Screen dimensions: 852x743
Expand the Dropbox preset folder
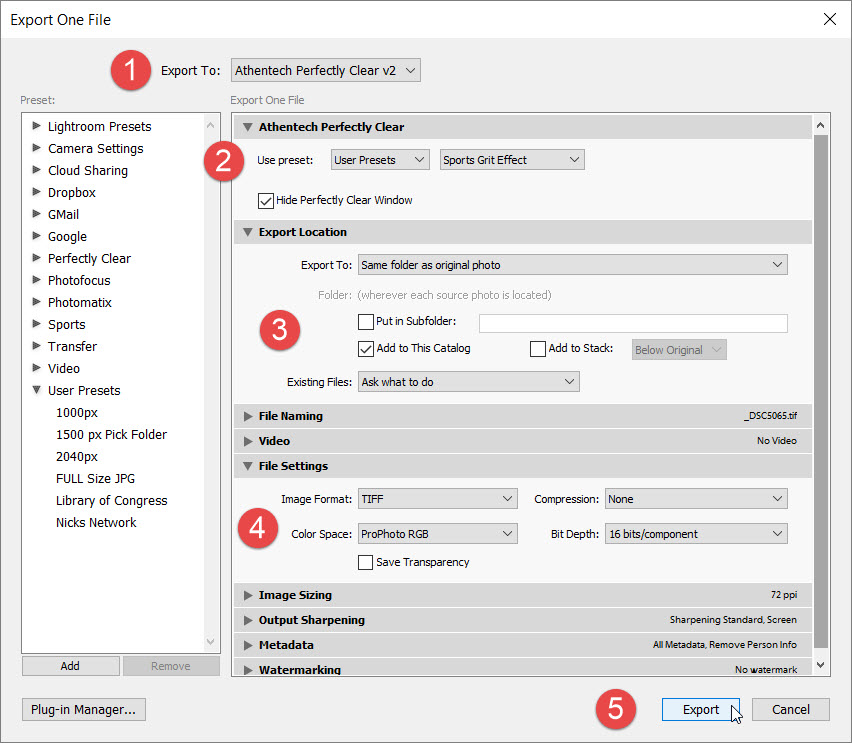coord(36,192)
